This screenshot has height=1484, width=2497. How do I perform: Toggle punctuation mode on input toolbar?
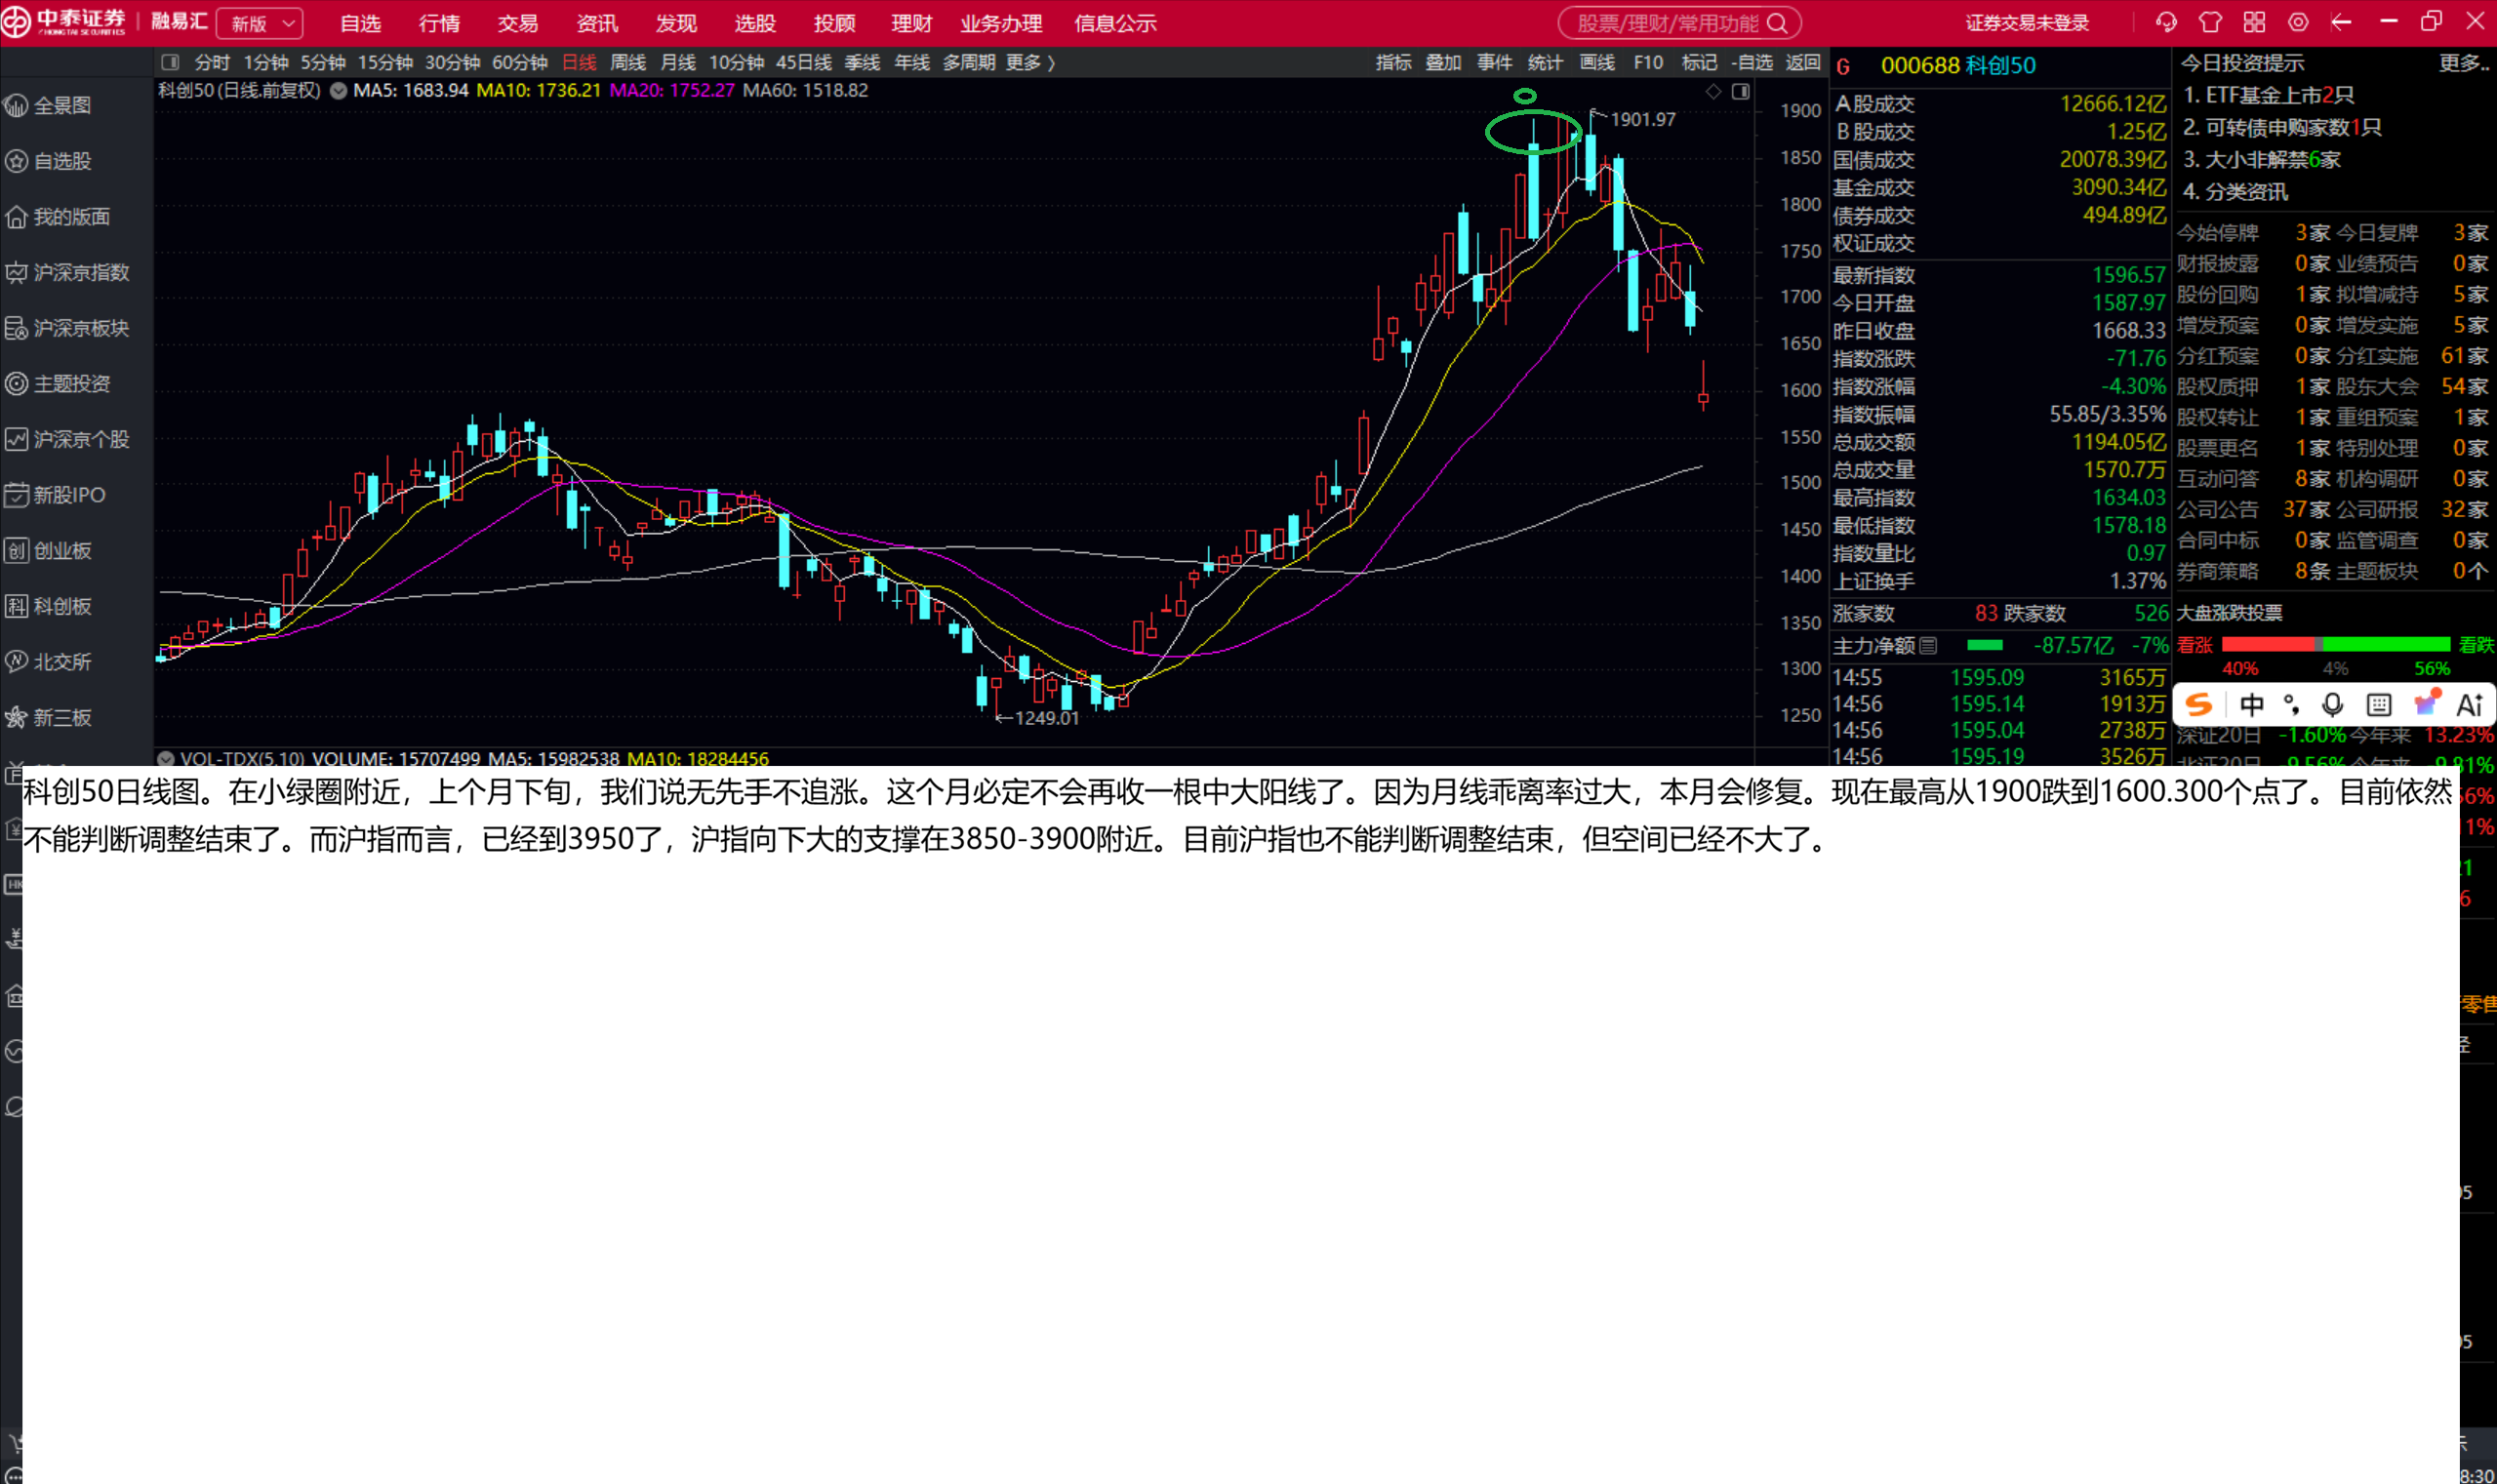(x=2292, y=705)
